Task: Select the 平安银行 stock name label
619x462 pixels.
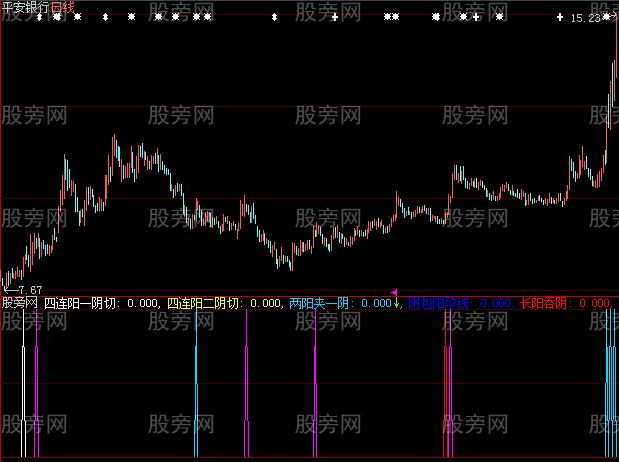Action: point(26,8)
